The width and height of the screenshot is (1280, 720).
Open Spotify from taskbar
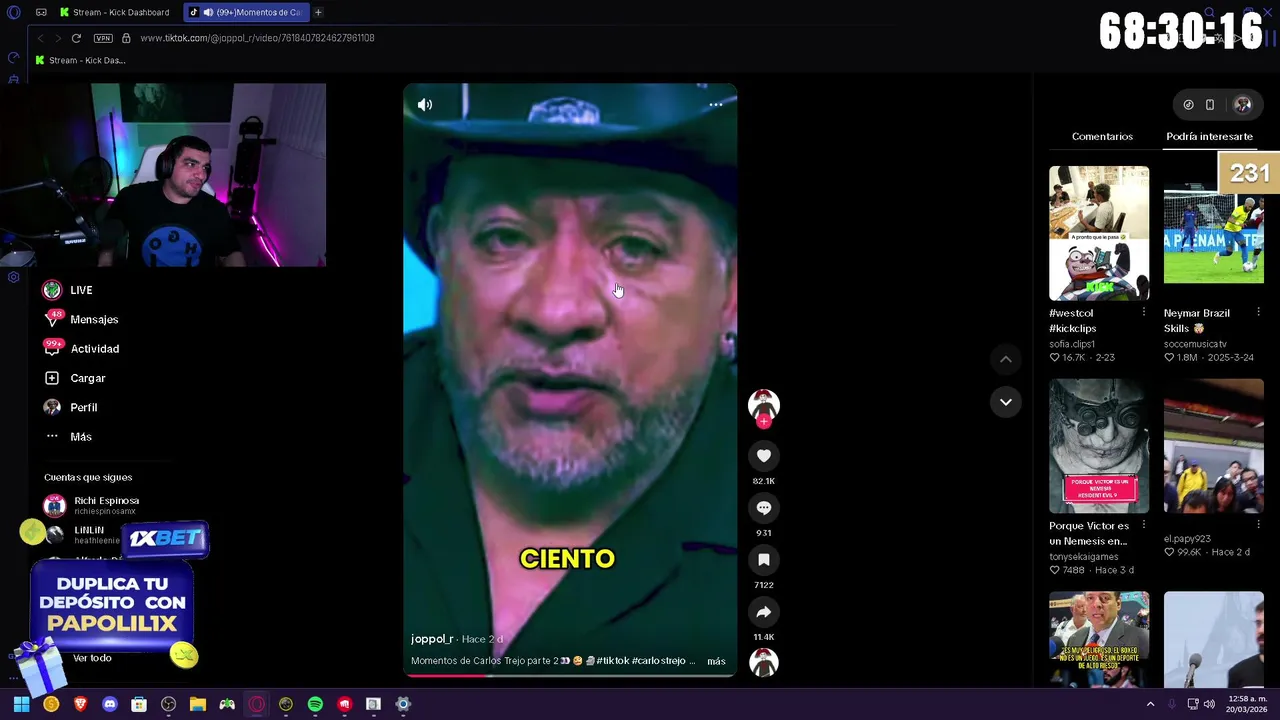pyautogui.click(x=315, y=704)
